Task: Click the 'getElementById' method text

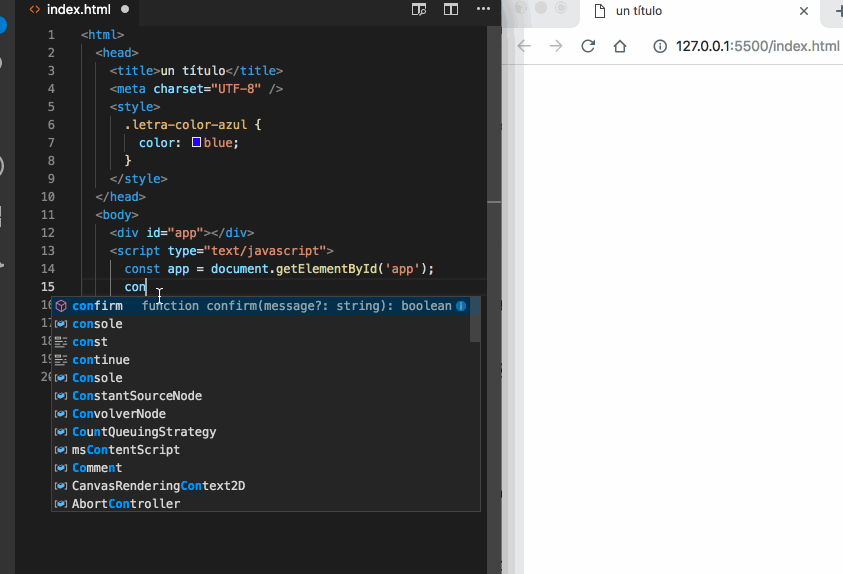Action: tap(326, 268)
